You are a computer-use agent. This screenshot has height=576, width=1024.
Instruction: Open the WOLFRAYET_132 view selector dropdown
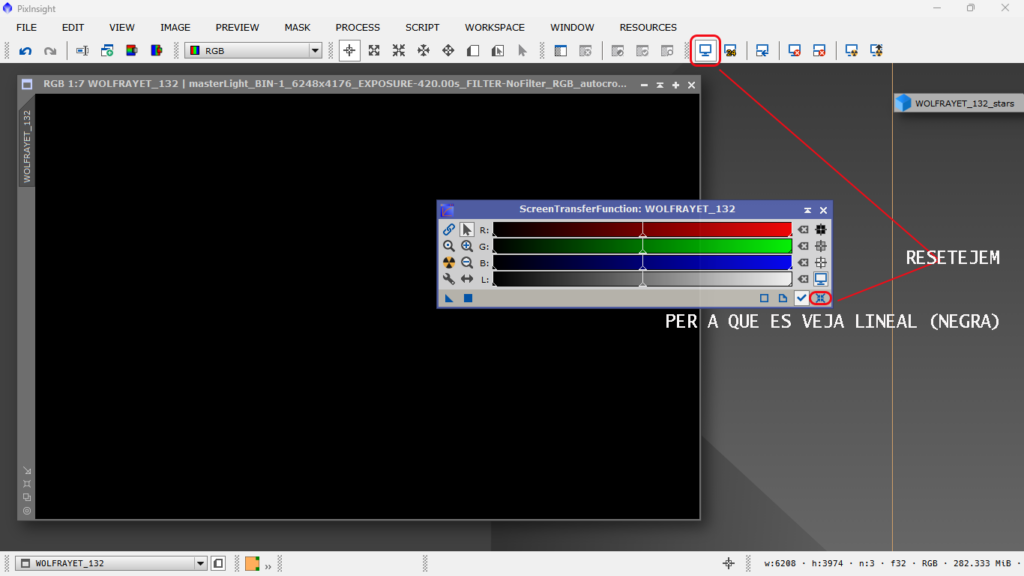[x=111, y=563]
